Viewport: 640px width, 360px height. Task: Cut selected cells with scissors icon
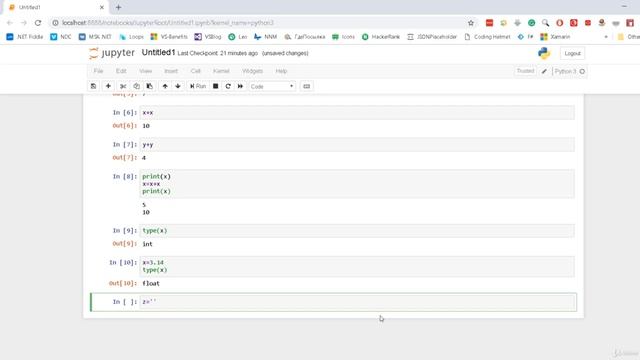(123, 86)
